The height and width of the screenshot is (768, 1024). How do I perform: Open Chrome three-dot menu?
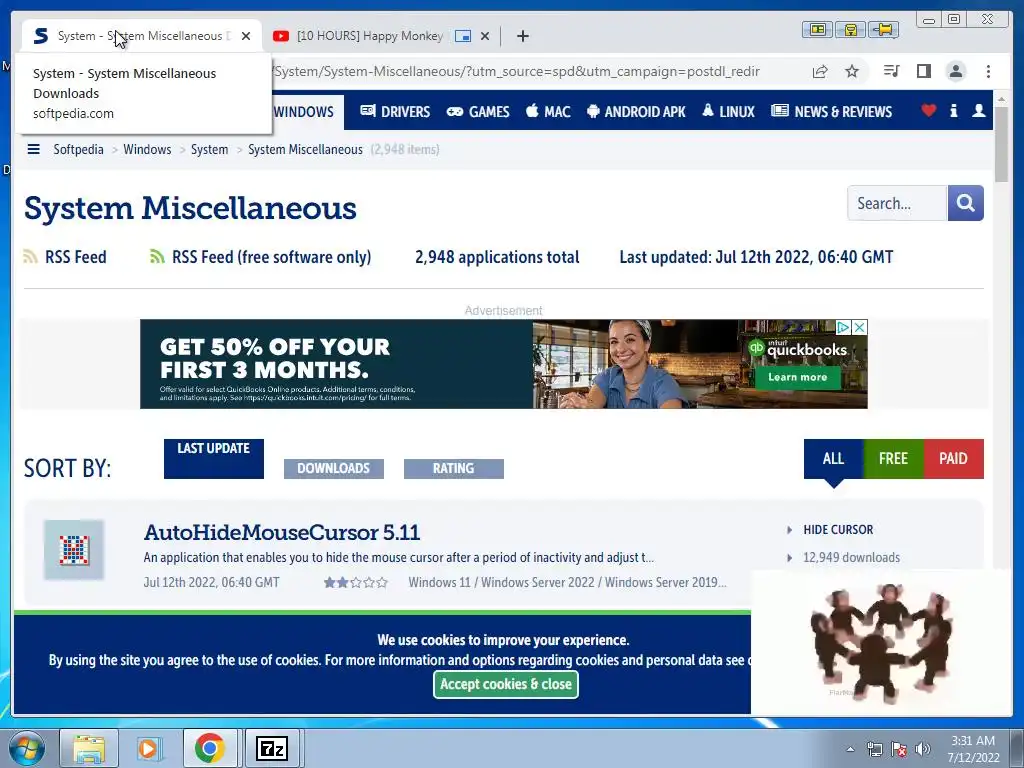pos(988,71)
